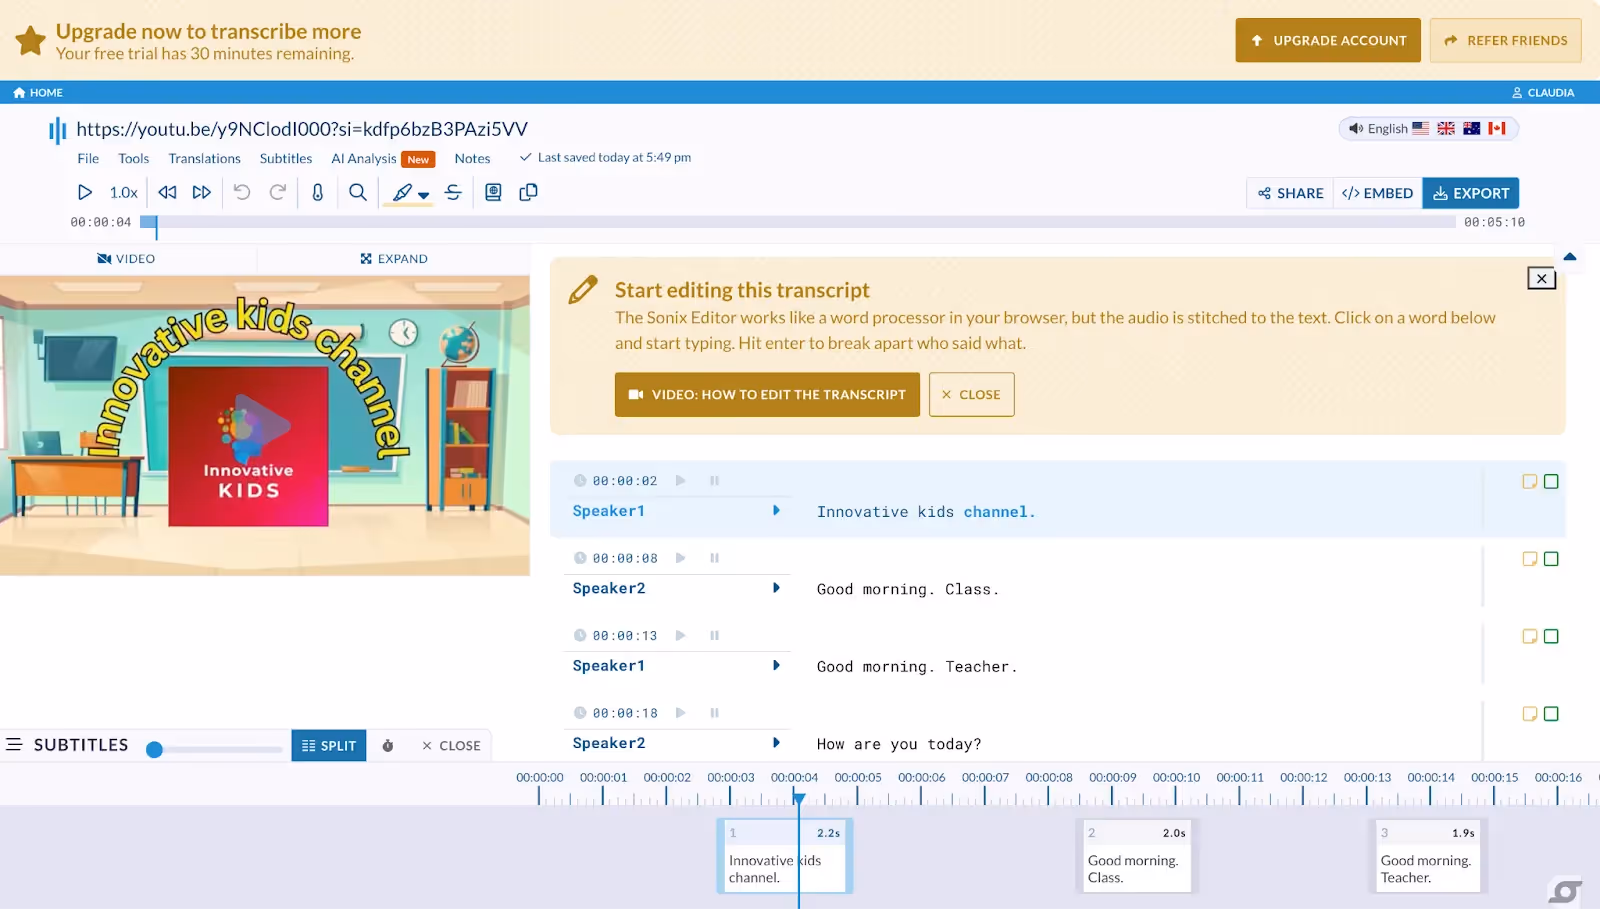Select subtitle block 1 Innovative kids channel

click(x=785, y=856)
